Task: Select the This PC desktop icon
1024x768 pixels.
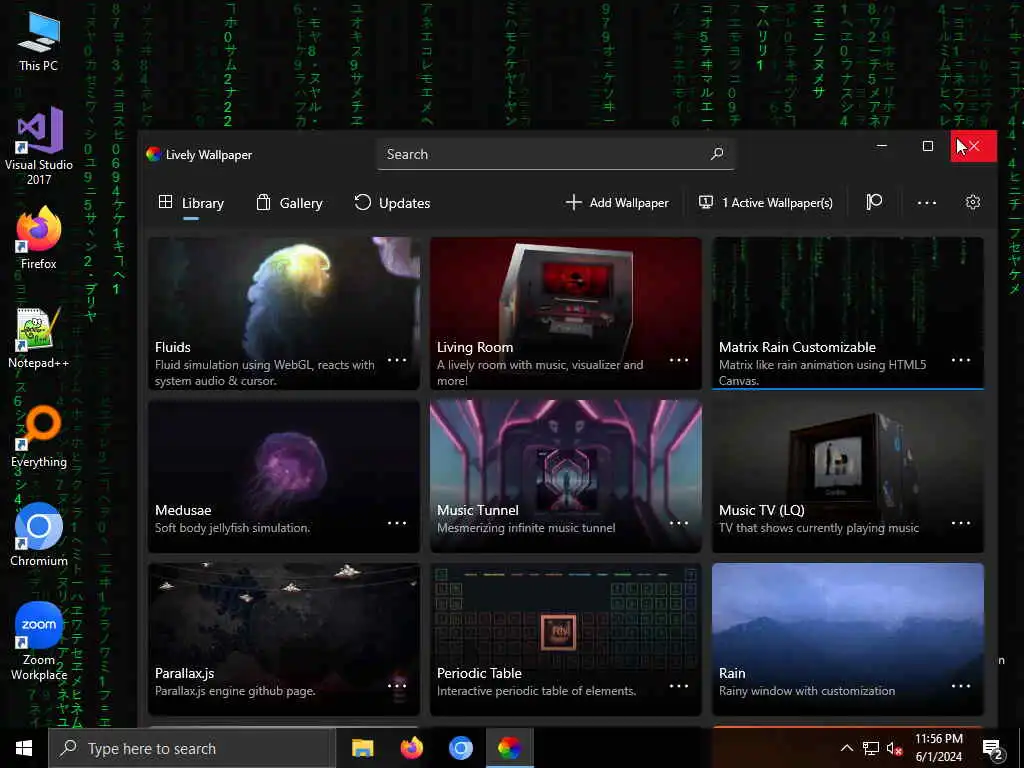Action: (x=39, y=42)
